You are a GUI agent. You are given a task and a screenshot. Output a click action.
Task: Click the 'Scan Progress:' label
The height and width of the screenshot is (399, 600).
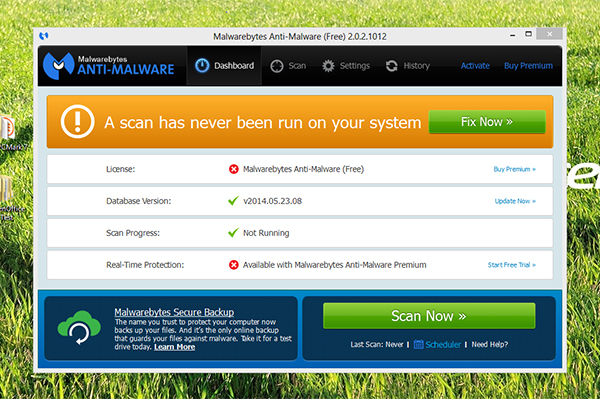133,233
